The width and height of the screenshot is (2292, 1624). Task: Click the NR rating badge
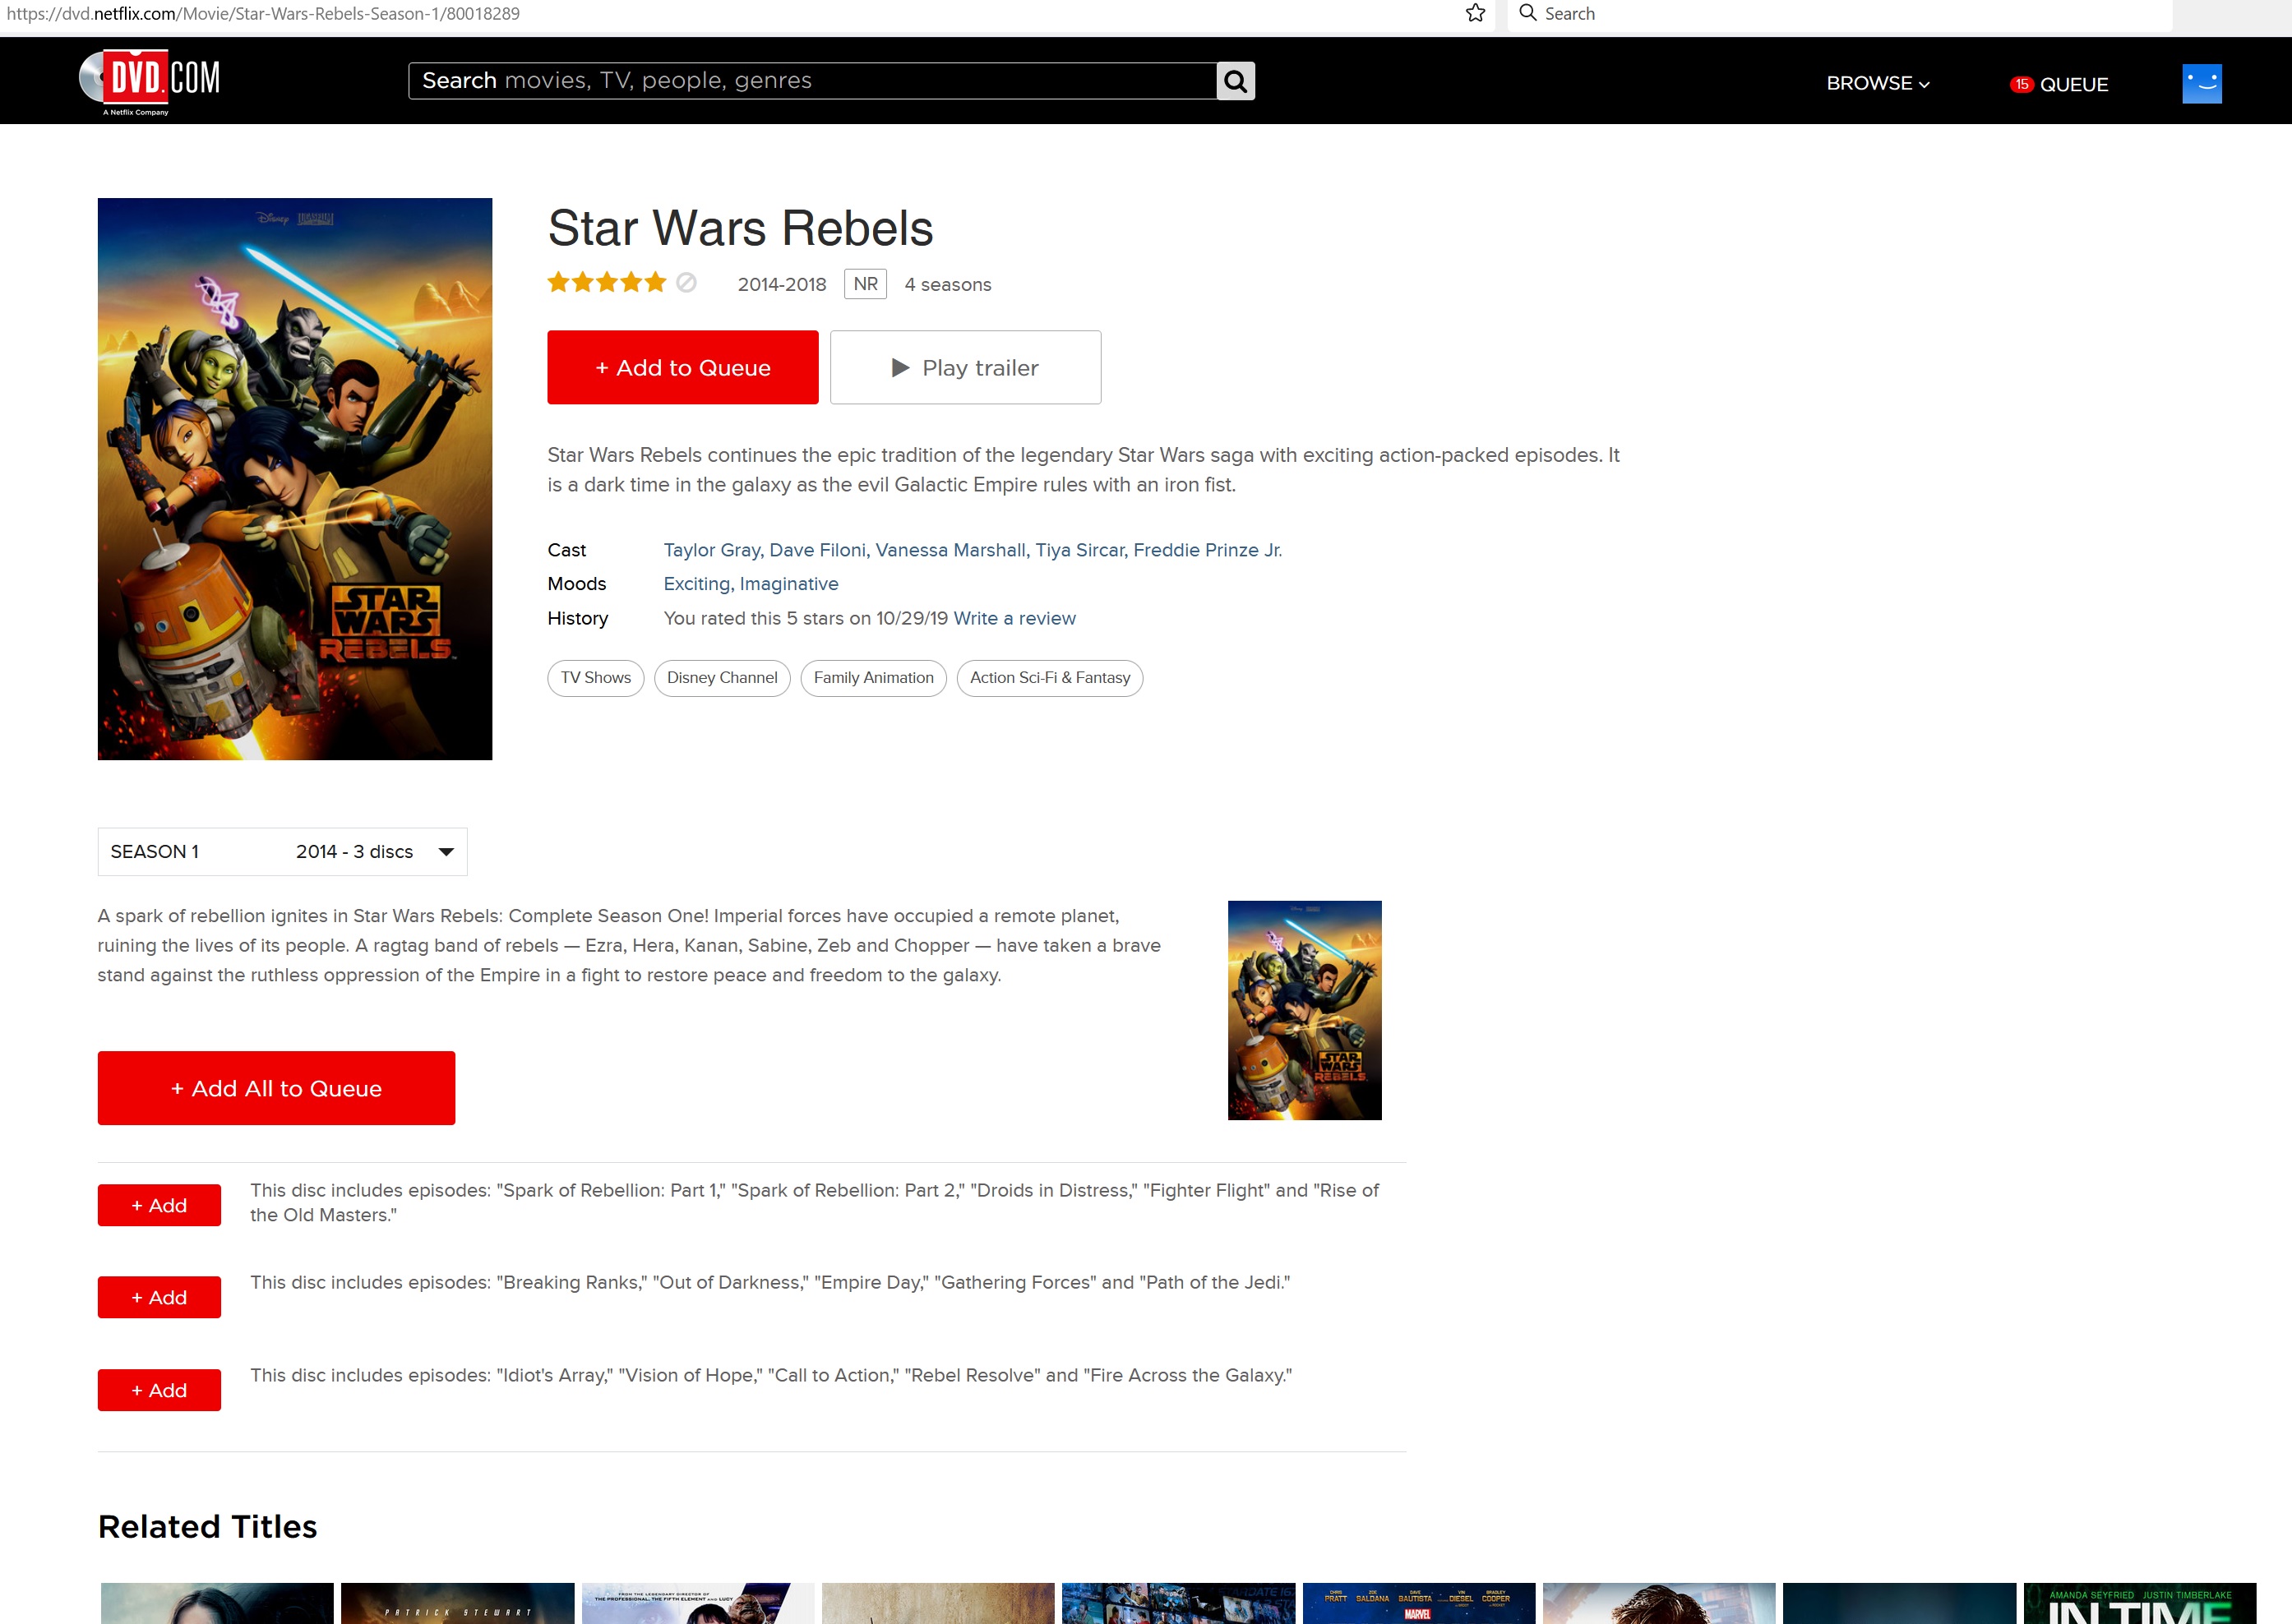pyautogui.click(x=865, y=284)
